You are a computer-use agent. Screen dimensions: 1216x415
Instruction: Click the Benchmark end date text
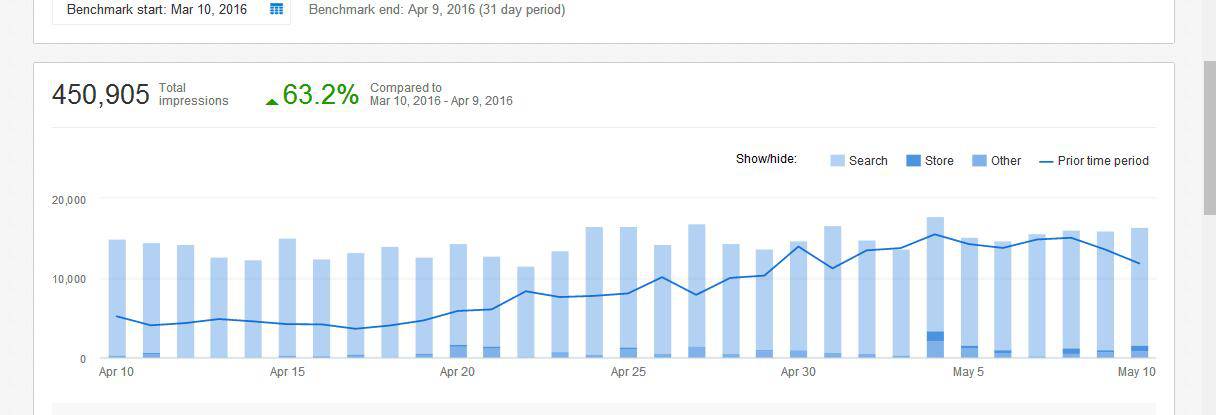436,10
